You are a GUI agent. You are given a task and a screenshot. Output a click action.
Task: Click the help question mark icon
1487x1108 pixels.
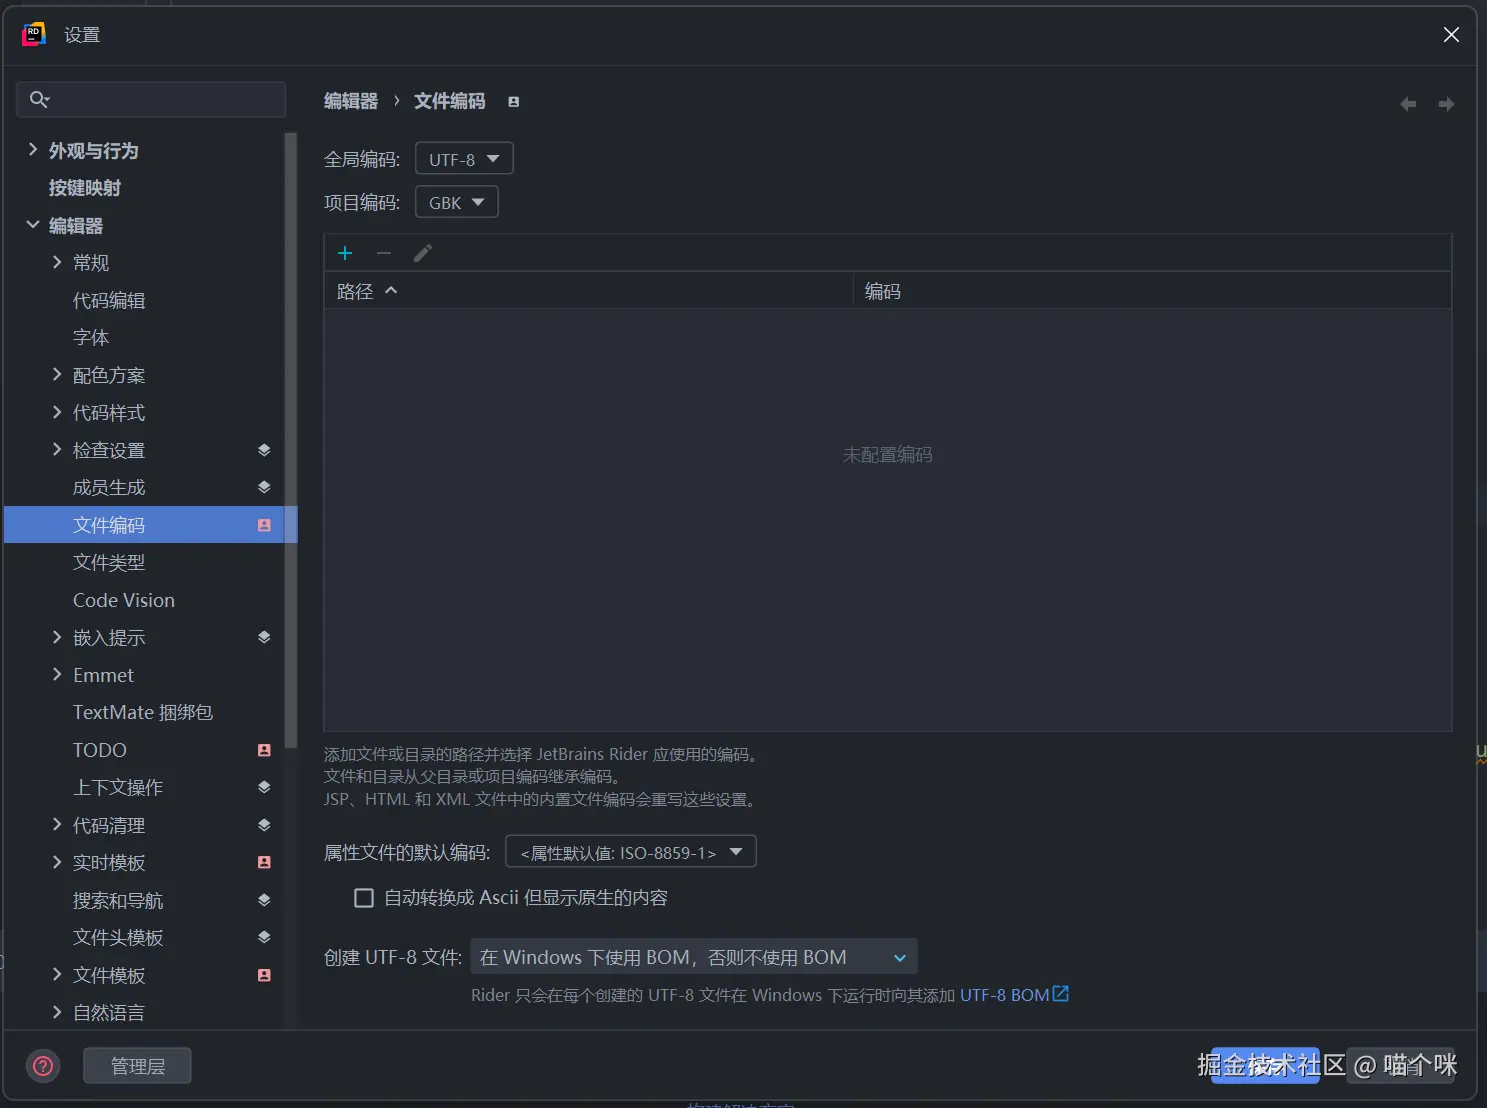click(x=43, y=1066)
